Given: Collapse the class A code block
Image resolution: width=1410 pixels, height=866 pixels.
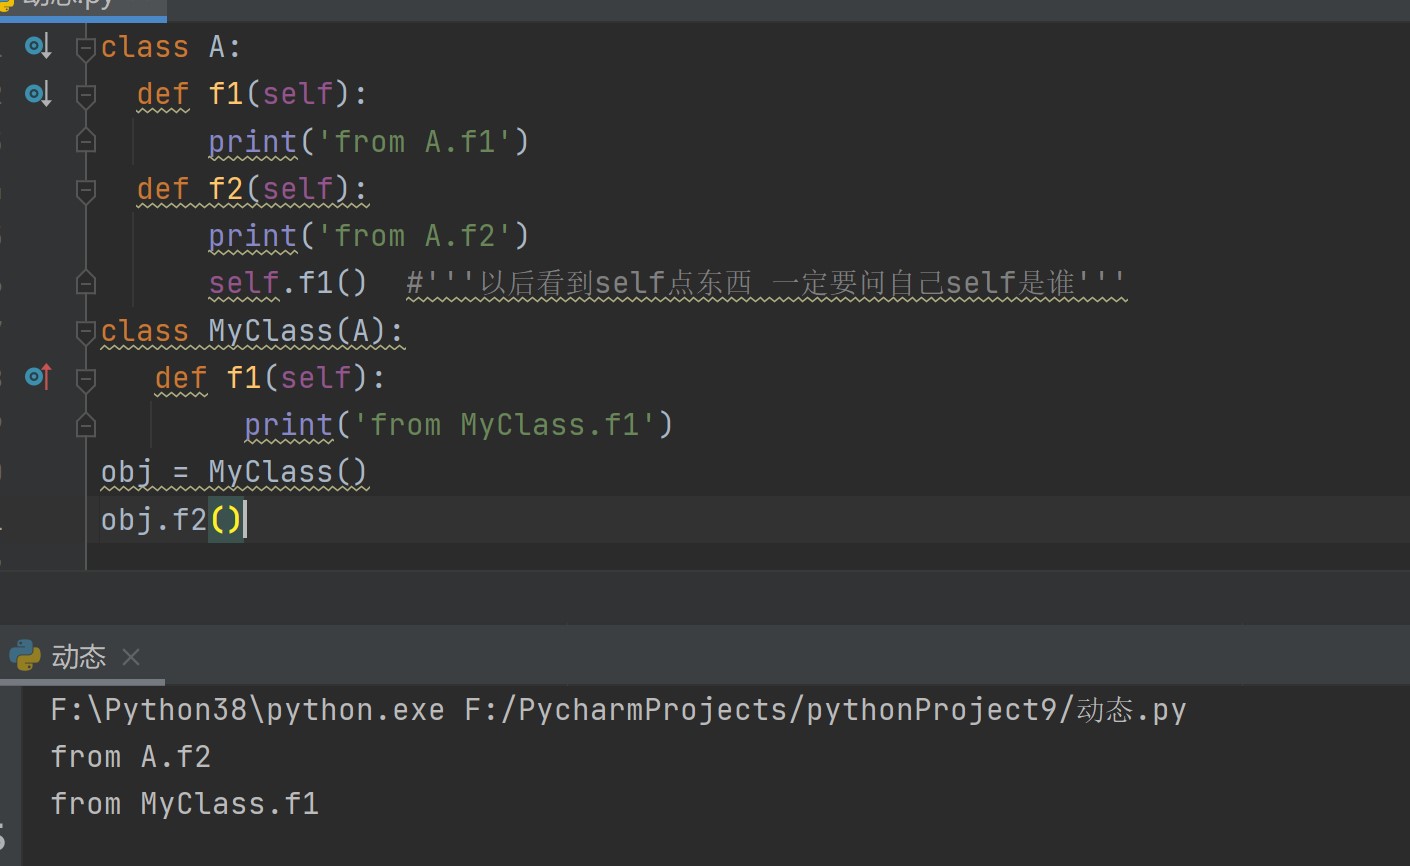Looking at the screenshot, I should [86, 47].
